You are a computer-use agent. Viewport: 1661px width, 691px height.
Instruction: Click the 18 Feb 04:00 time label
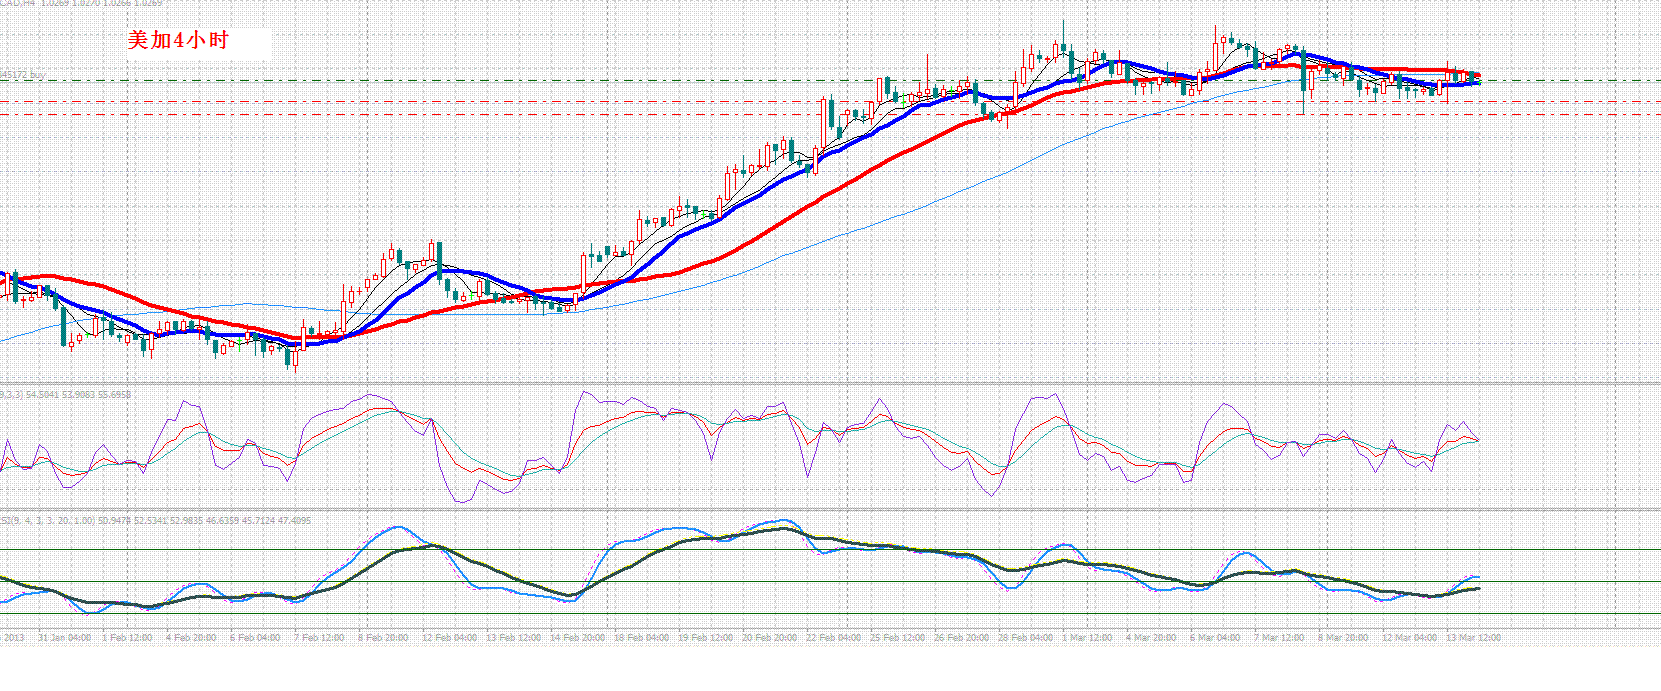click(641, 637)
